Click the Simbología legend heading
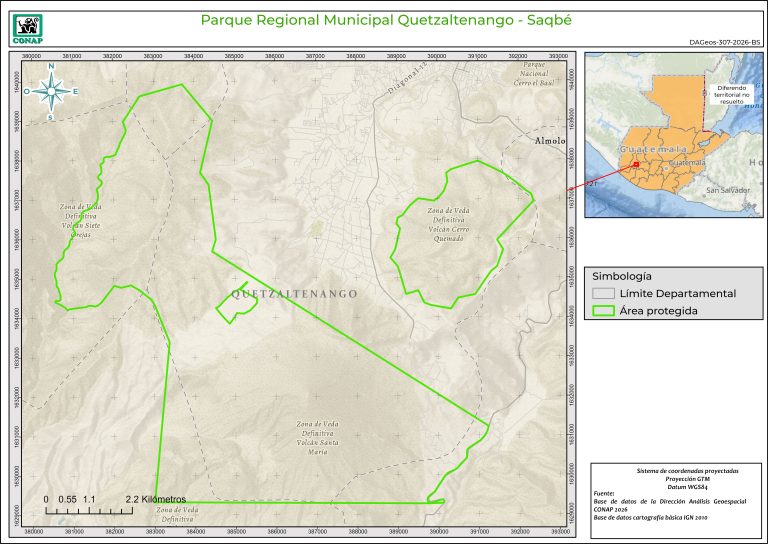The width and height of the screenshot is (768, 544). (x=622, y=275)
